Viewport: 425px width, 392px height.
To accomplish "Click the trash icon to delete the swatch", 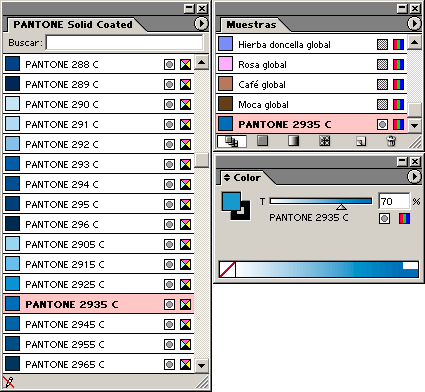I will click(x=391, y=141).
